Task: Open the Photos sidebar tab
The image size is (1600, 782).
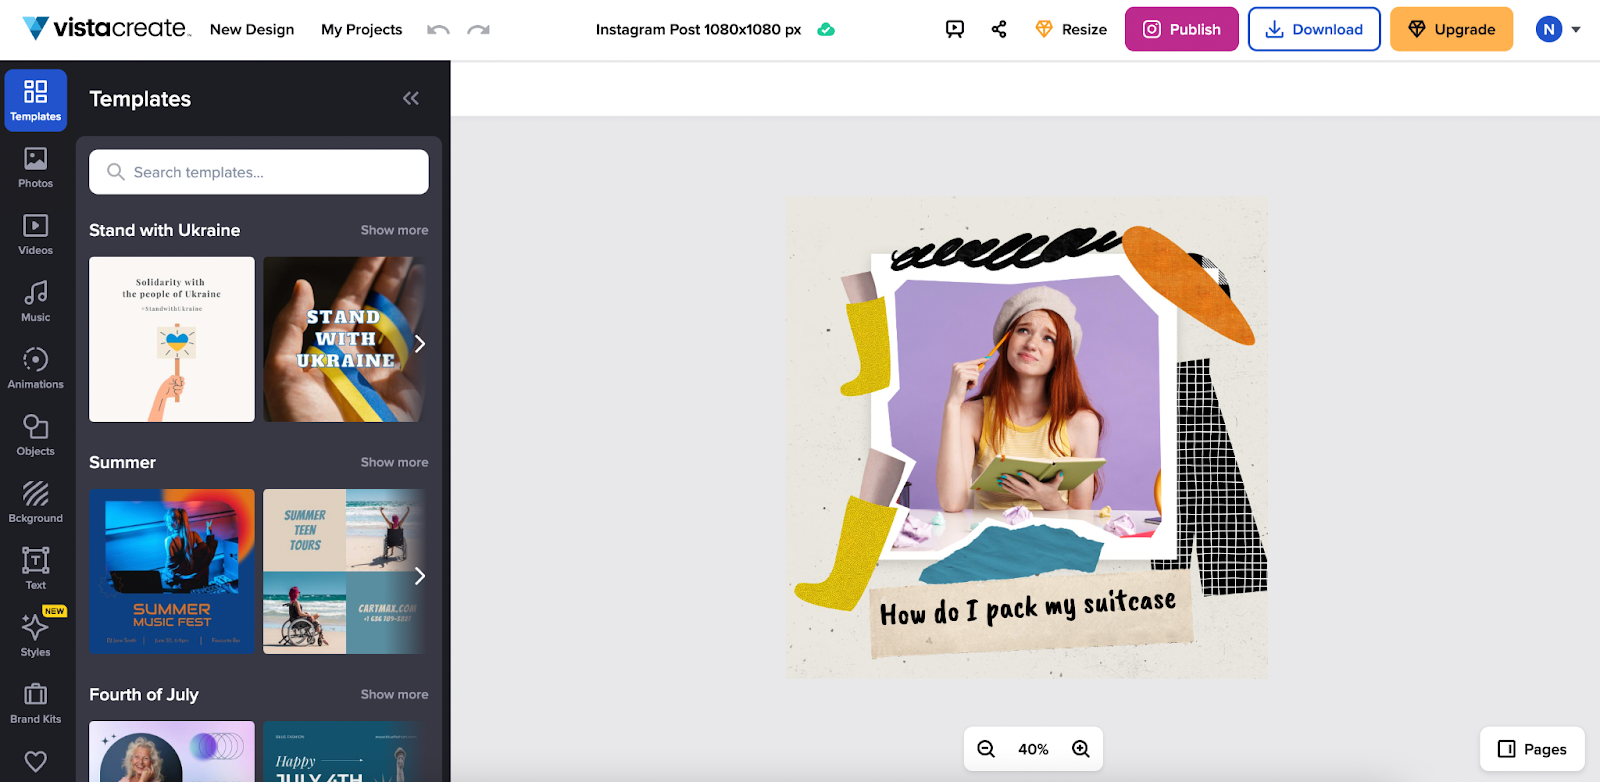Action: coord(36,167)
